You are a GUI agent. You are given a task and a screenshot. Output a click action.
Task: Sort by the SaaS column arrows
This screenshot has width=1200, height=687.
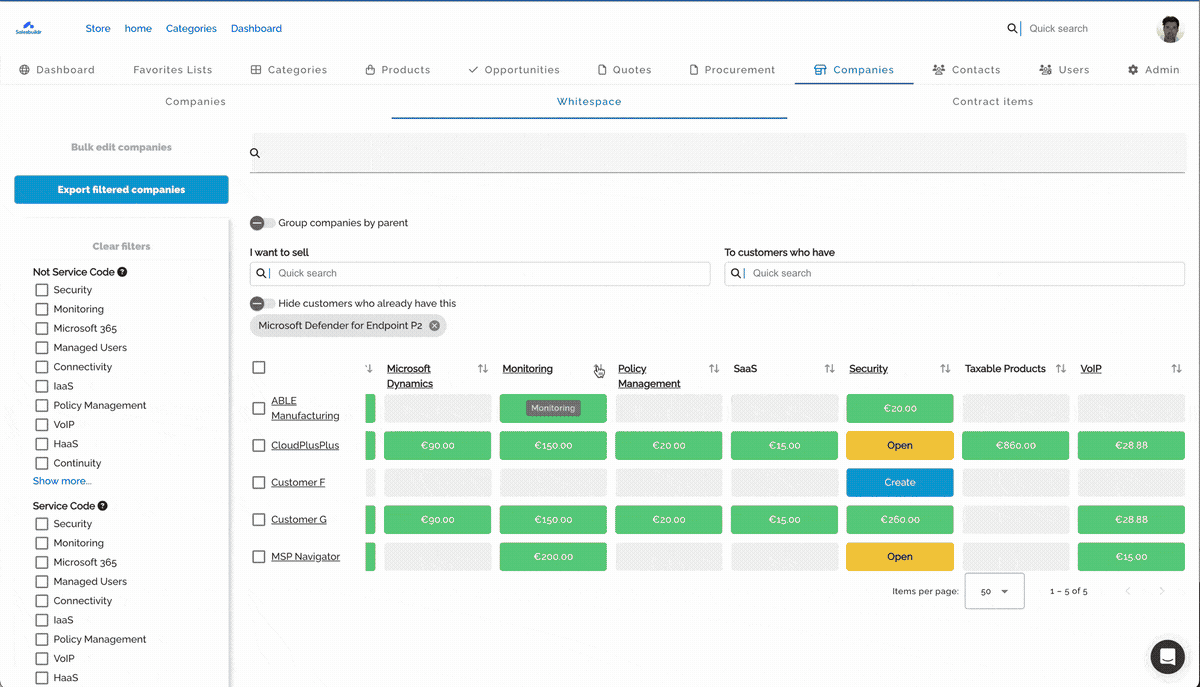(x=829, y=369)
